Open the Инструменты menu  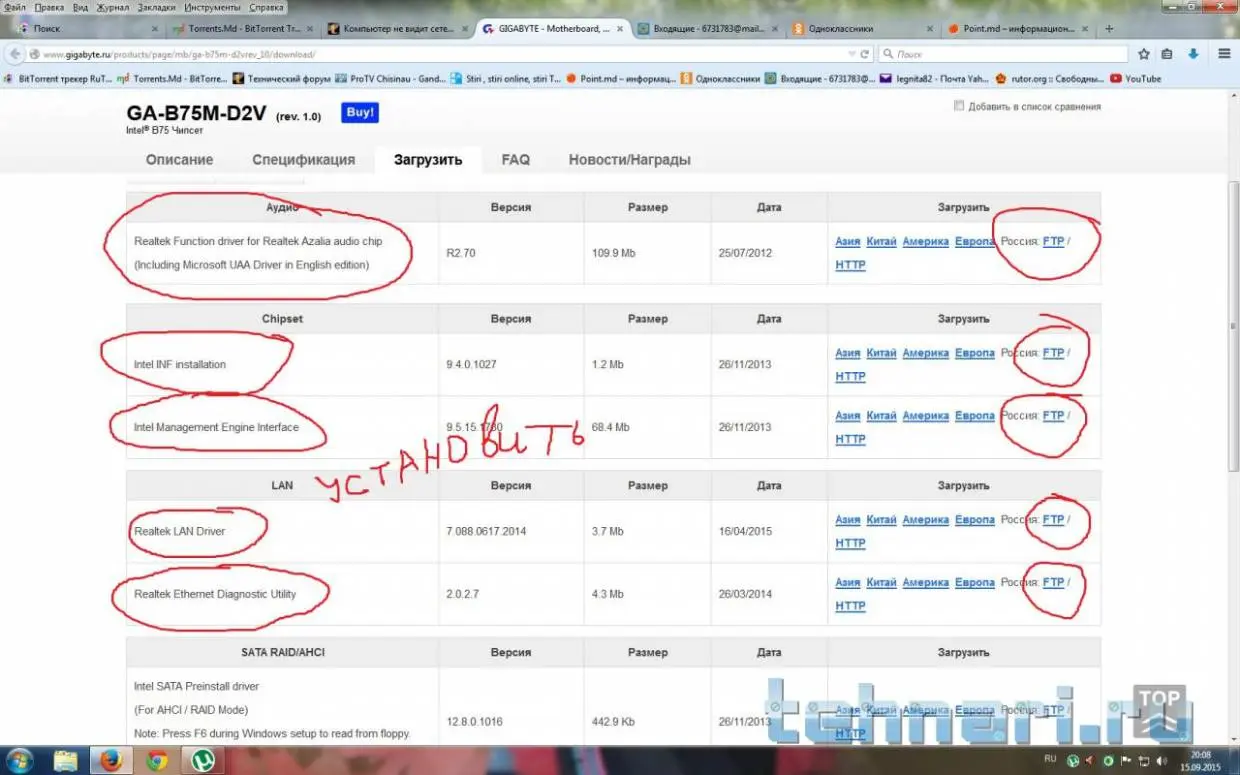pos(212,7)
